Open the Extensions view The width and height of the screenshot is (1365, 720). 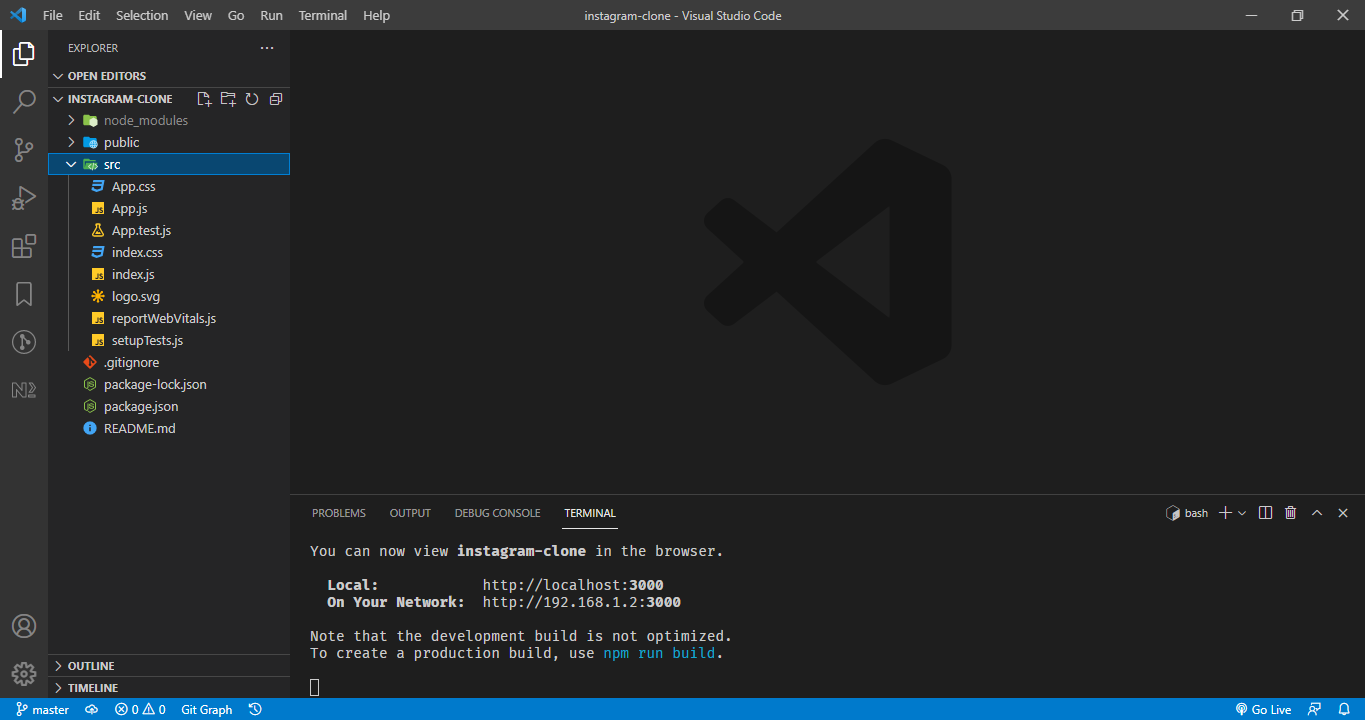pos(24,246)
